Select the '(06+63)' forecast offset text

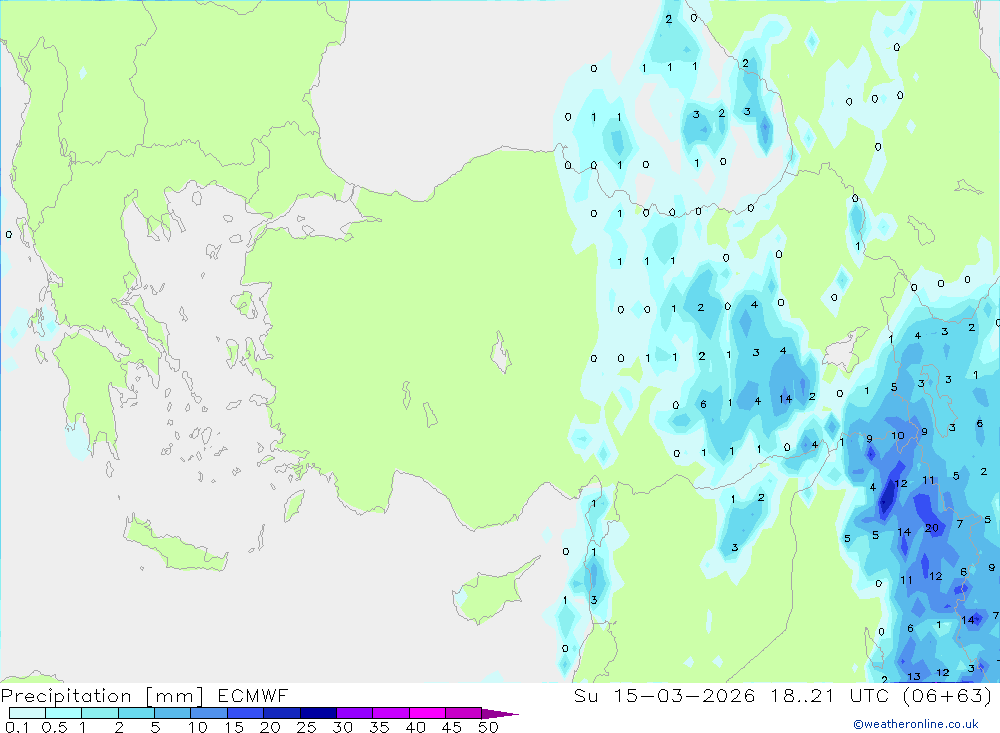pyautogui.click(x=947, y=696)
